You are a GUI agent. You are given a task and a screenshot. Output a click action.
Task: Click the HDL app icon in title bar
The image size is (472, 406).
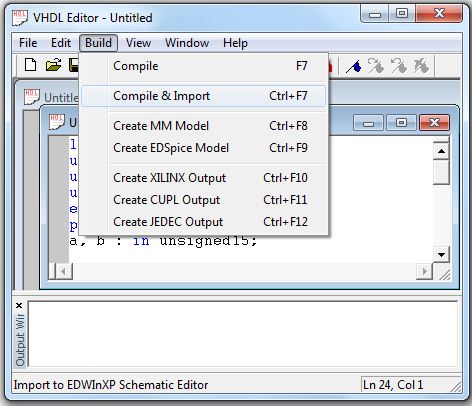20,18
